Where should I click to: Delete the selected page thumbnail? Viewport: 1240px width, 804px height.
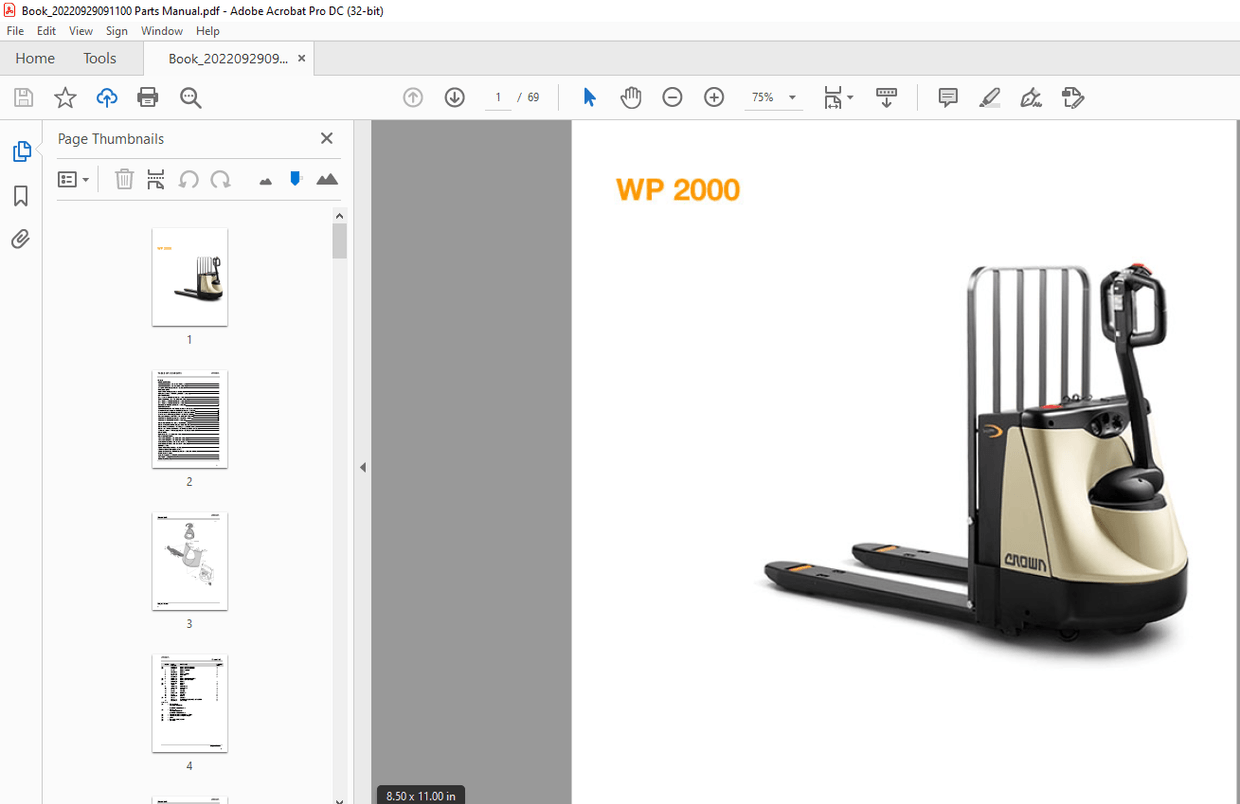(124, 179)
